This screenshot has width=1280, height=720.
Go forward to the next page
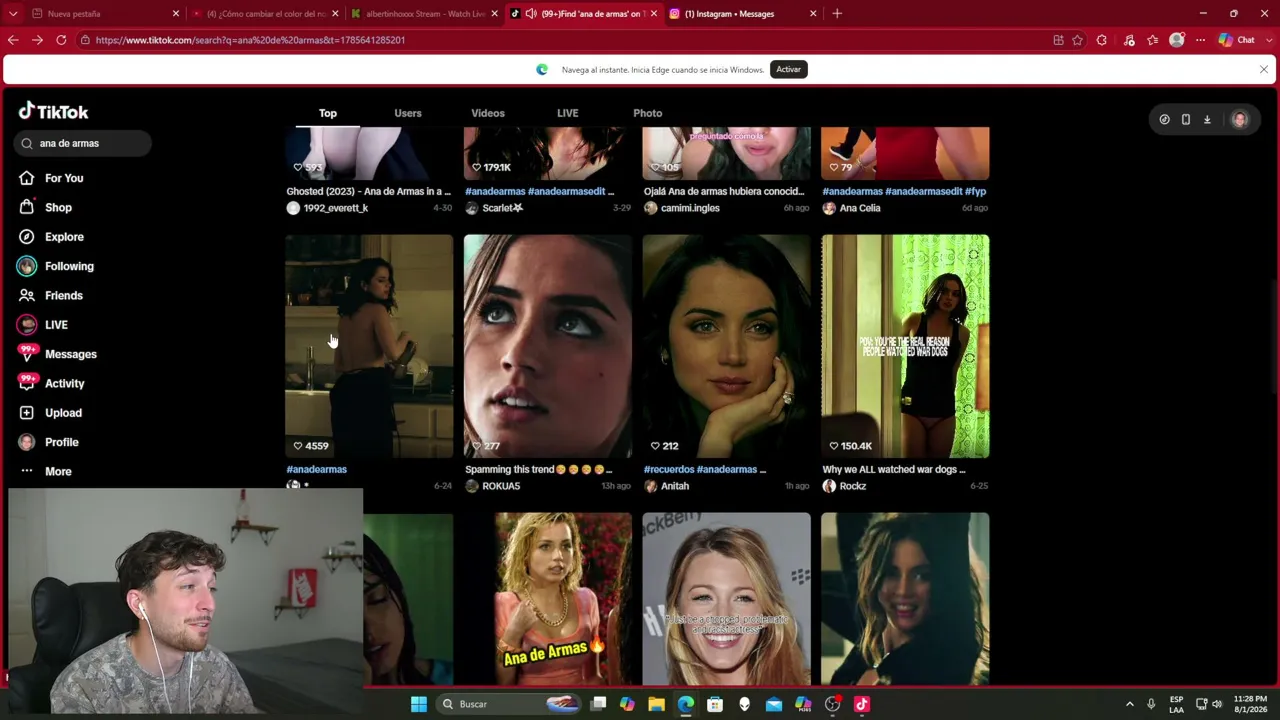pos(37,40)
